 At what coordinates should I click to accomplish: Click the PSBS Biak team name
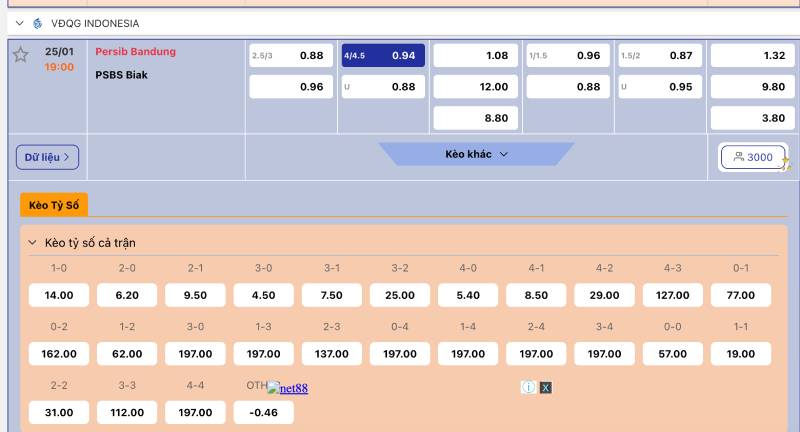click(121, 75)
